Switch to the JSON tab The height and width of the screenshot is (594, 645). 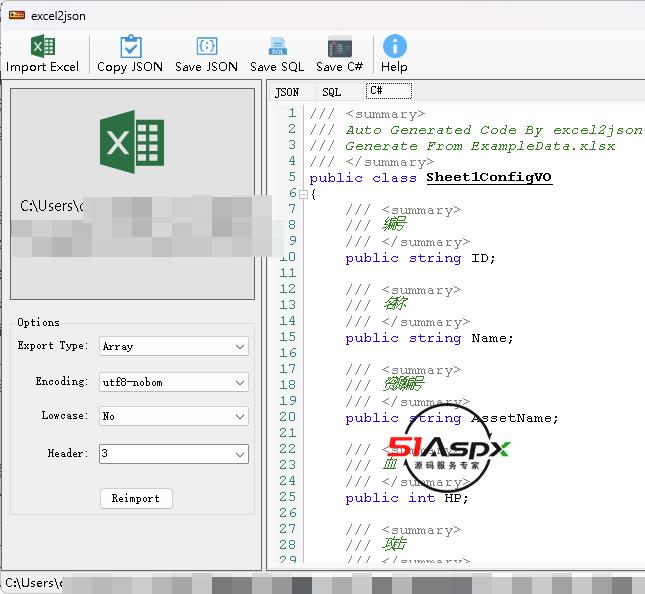click(287, 92)
